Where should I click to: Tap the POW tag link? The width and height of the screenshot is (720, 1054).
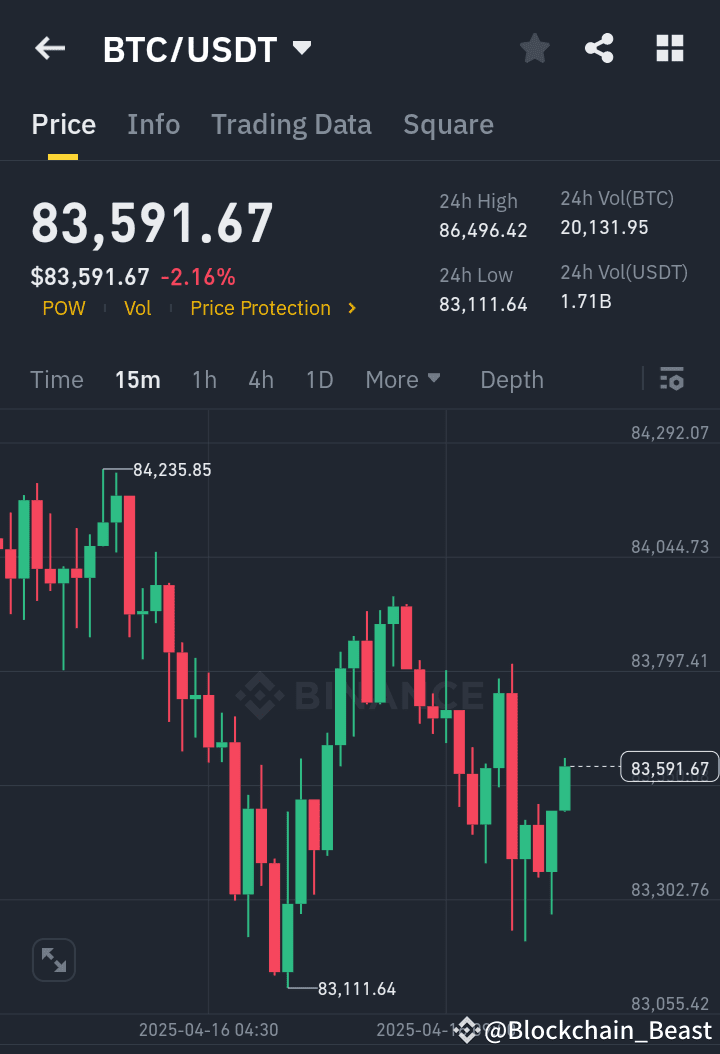pyautogui.click(x=63, y=308)
